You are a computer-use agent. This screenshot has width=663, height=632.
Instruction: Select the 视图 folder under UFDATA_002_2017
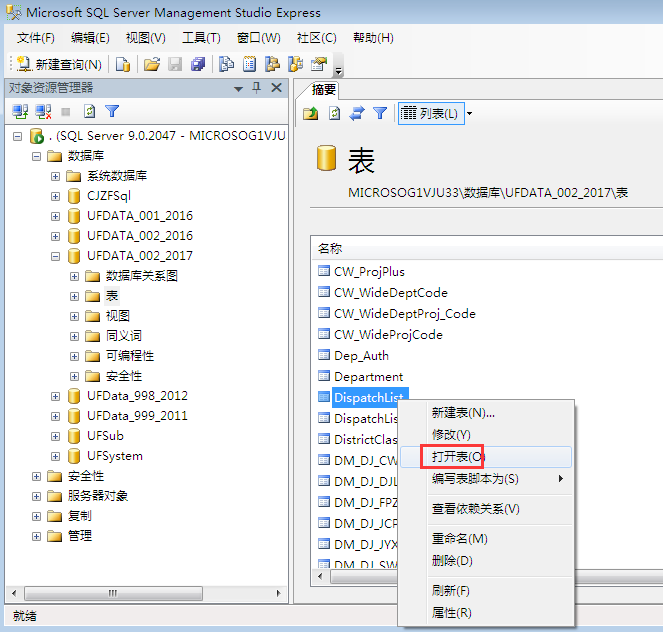pyautogui.click(x=117, y=316)
